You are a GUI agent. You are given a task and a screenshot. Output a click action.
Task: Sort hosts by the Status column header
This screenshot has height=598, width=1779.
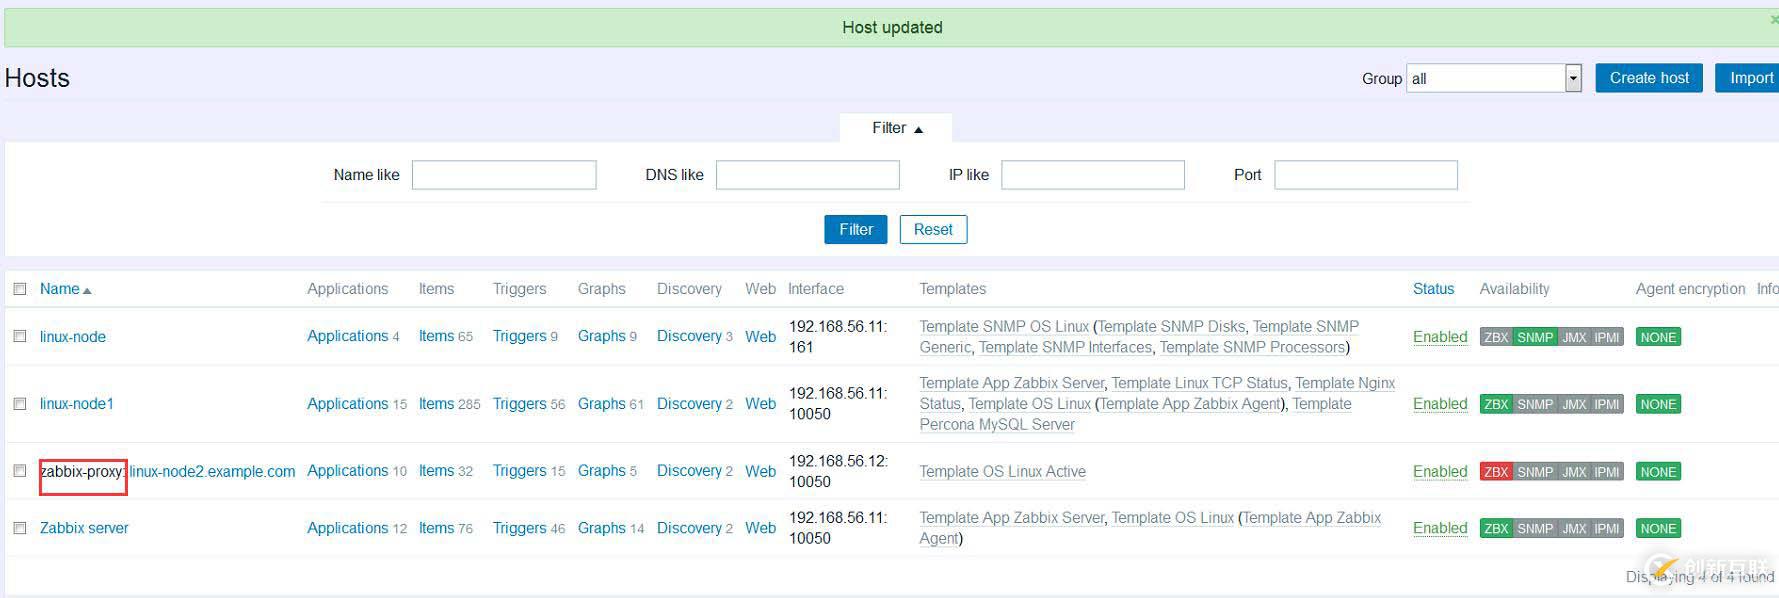point(1433,289)
